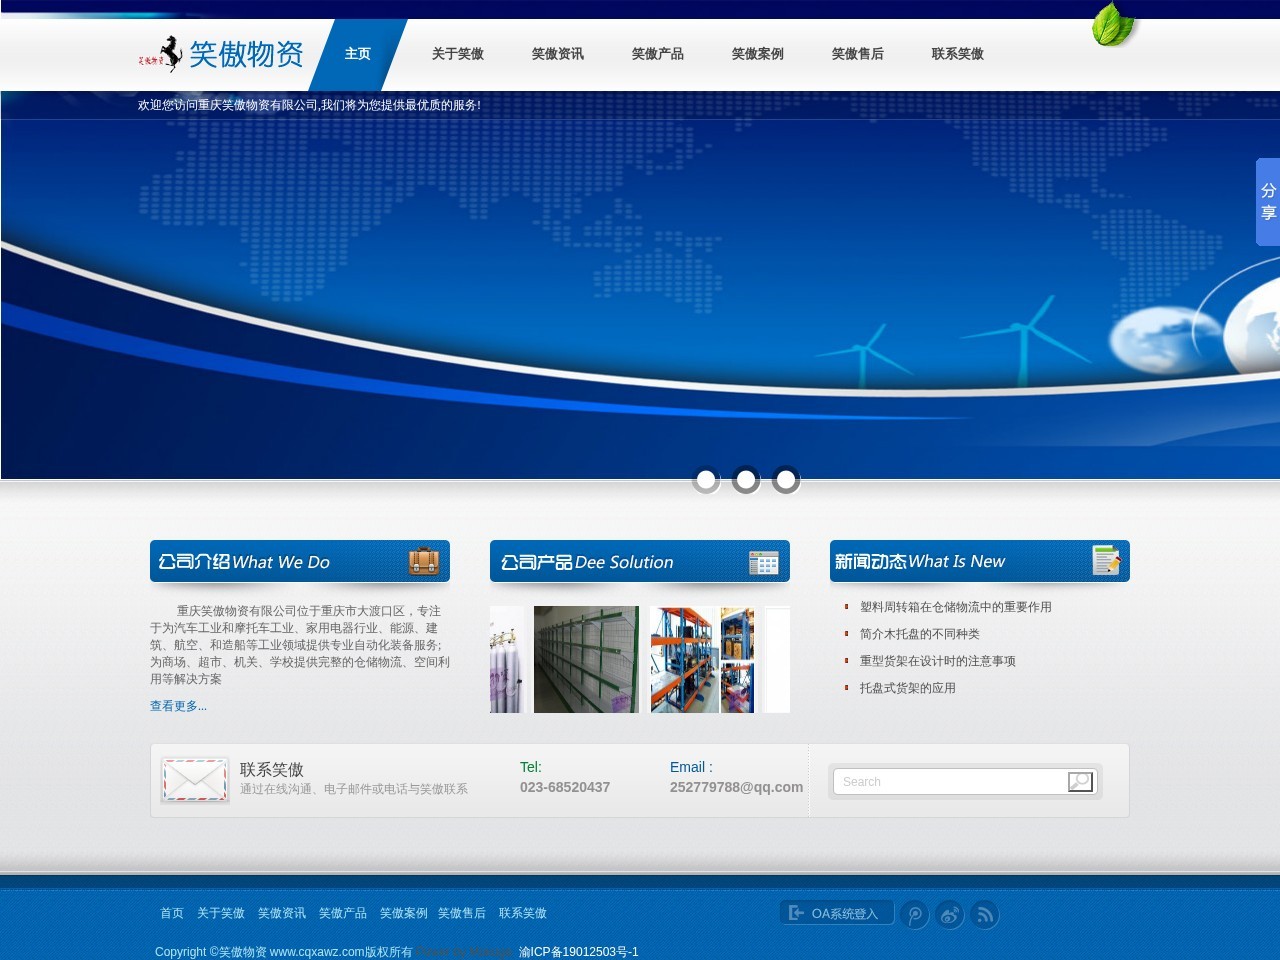
Task: Select 笑傲案例 in top navigation
Action: click(758, 54)
